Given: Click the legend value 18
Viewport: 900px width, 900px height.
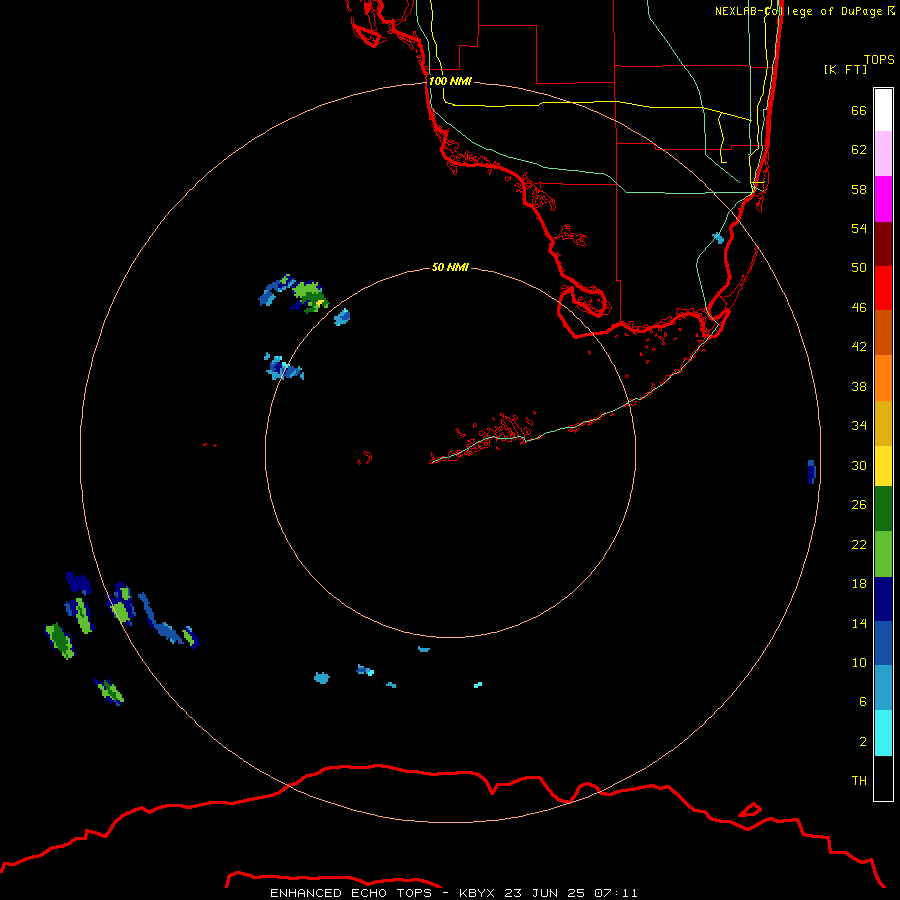Looking at the screenshot, I should pyautogui.click(x=859, y=583).
